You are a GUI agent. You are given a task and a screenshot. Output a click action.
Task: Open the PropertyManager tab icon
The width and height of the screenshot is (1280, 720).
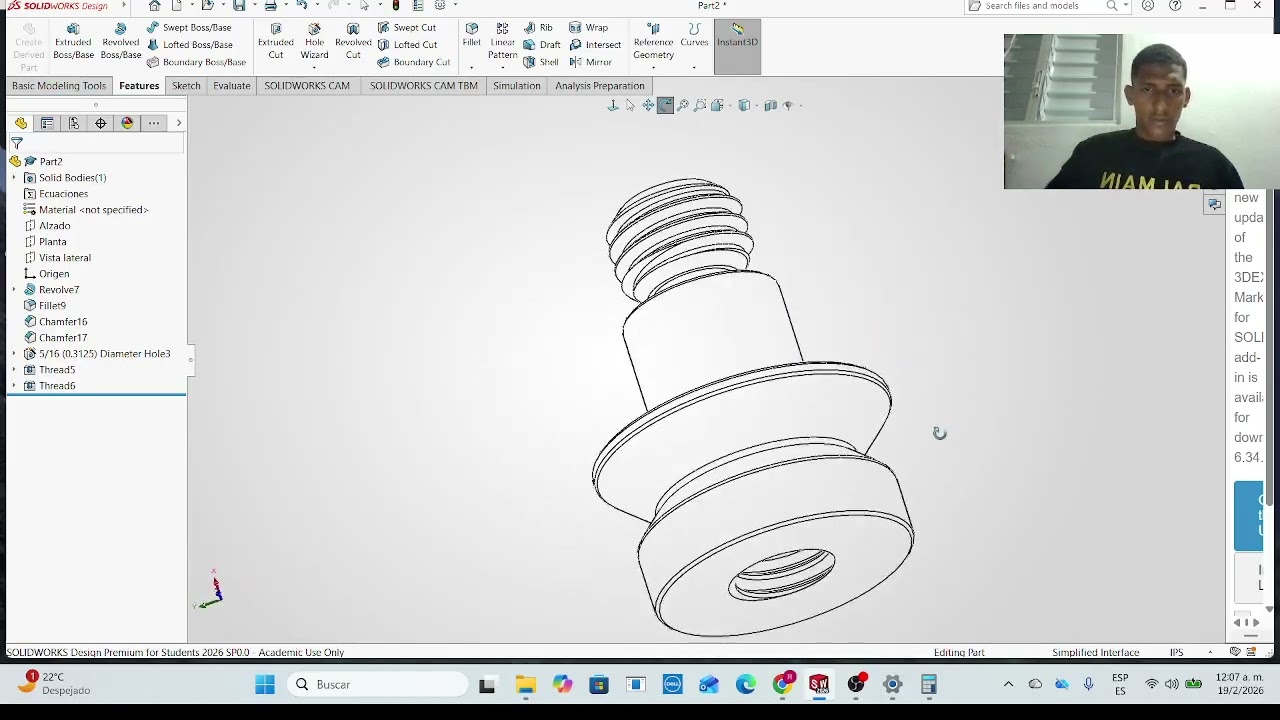click(47, 123)
